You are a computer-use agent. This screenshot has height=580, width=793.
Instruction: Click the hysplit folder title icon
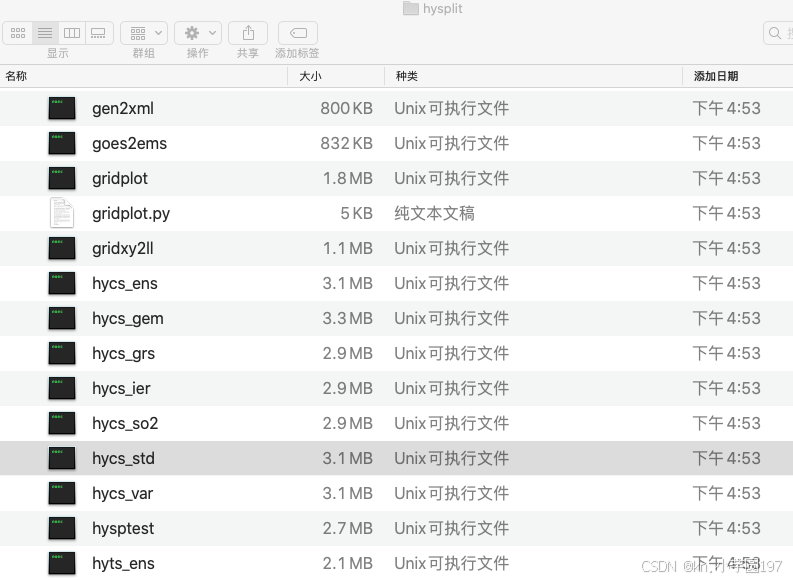click(x=411, y=8)
